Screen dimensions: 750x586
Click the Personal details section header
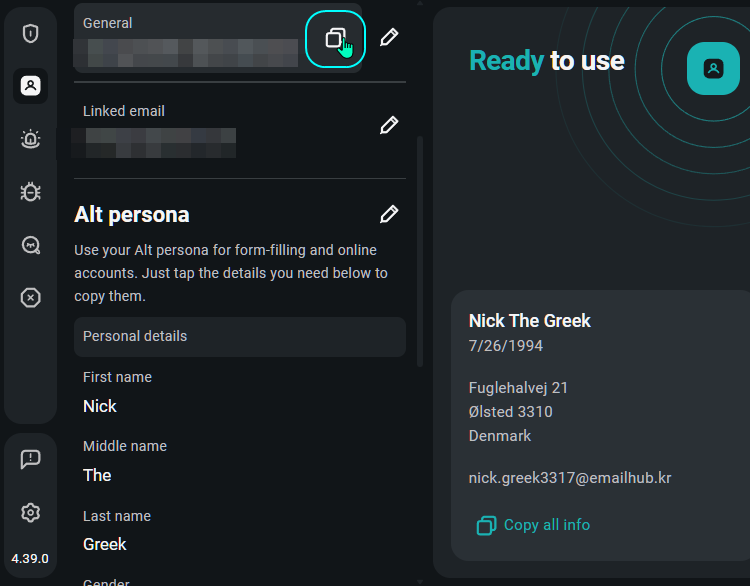point(239,337)
